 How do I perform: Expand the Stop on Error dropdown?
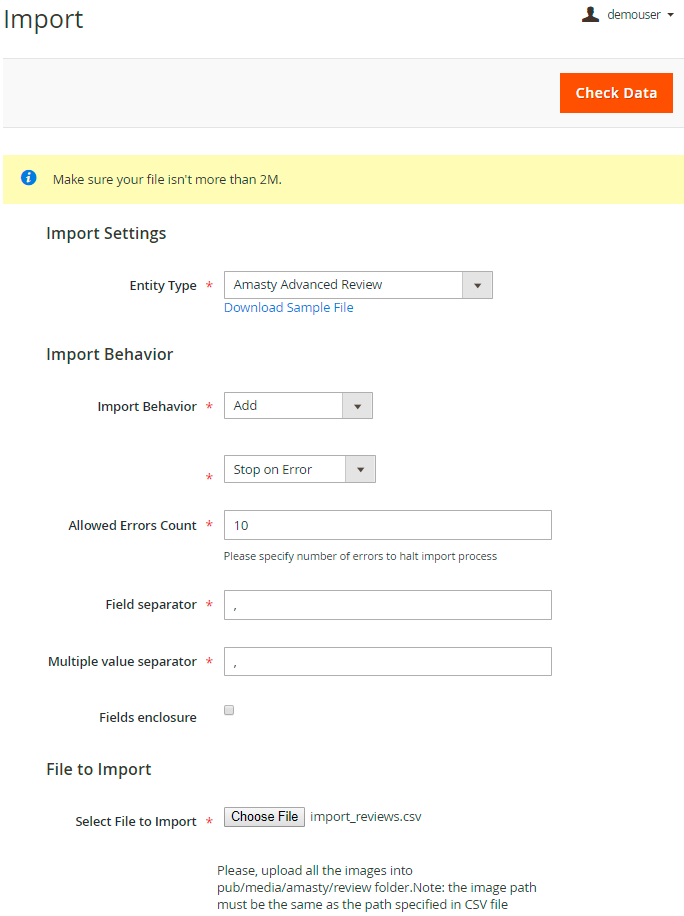point(299,469)
